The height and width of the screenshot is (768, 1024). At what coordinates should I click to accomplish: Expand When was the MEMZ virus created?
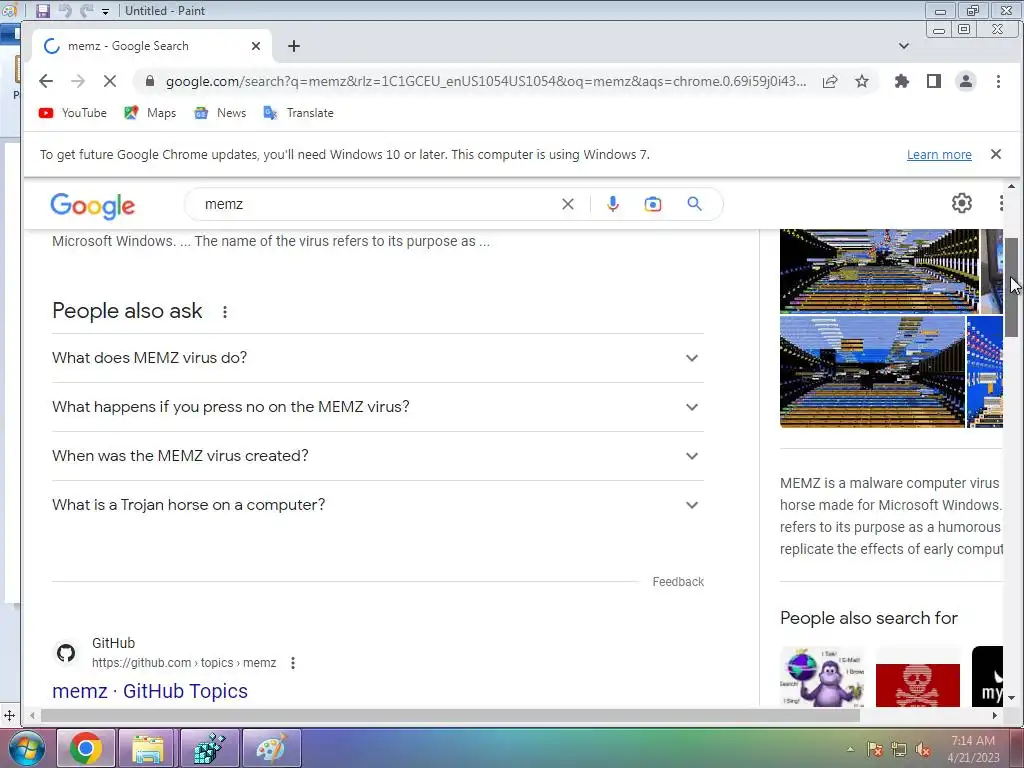point(377,456)
